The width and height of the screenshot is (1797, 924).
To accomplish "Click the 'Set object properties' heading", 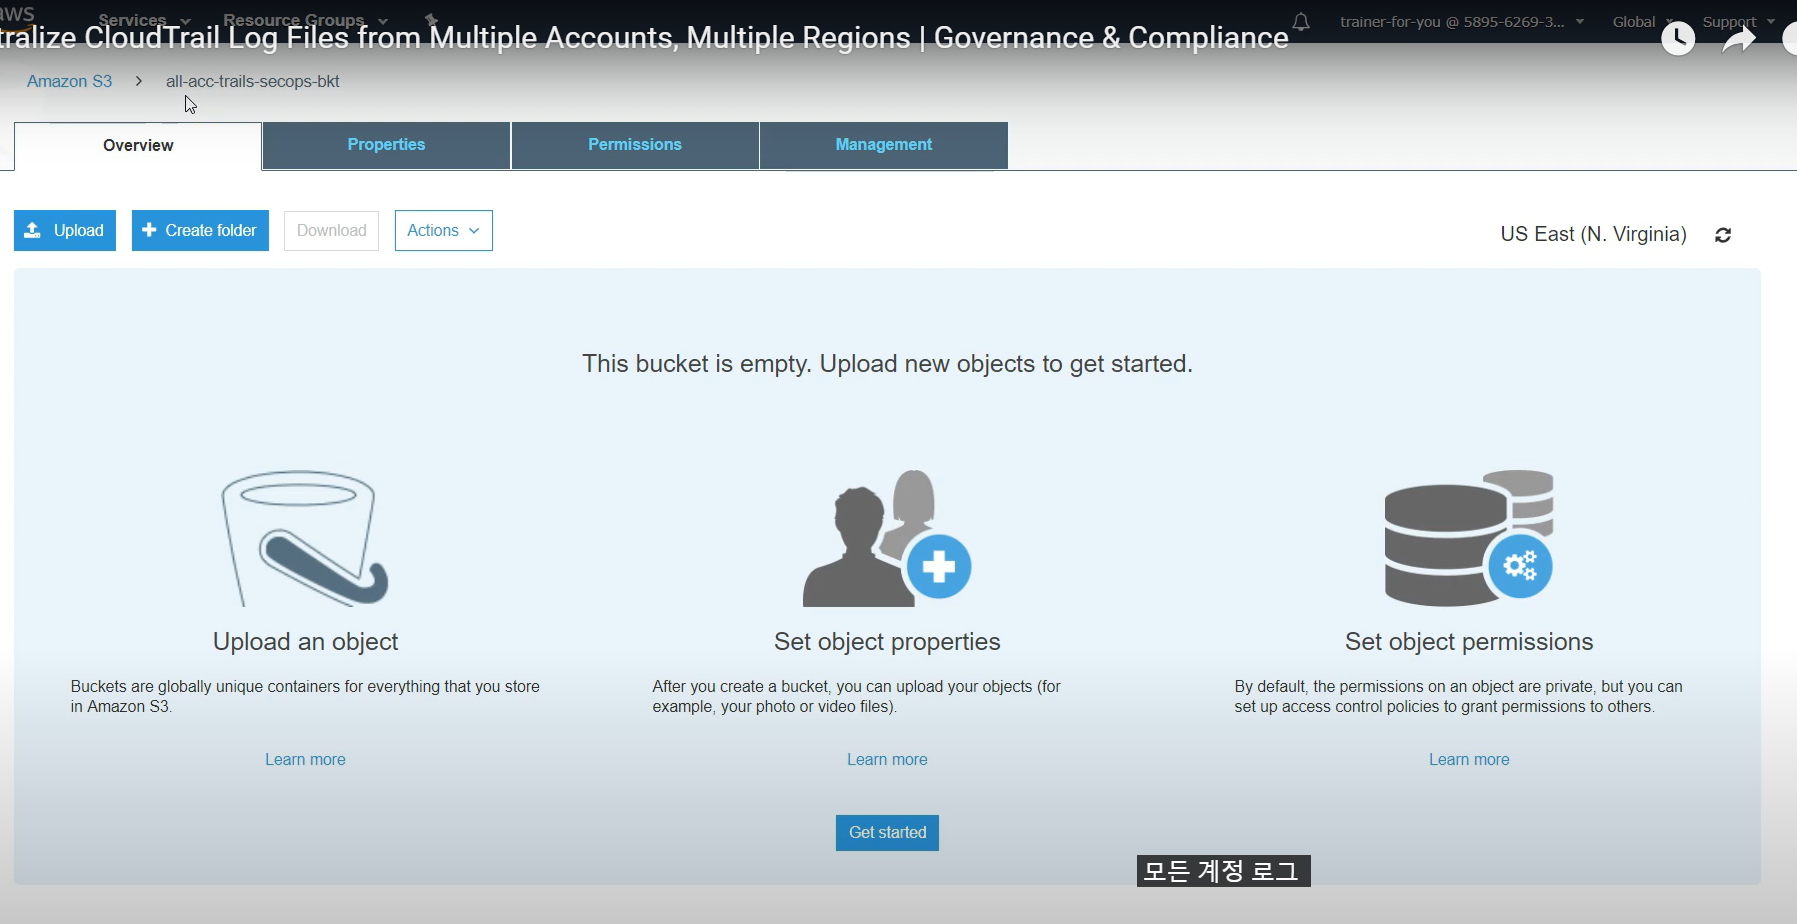I will point(887,642).
